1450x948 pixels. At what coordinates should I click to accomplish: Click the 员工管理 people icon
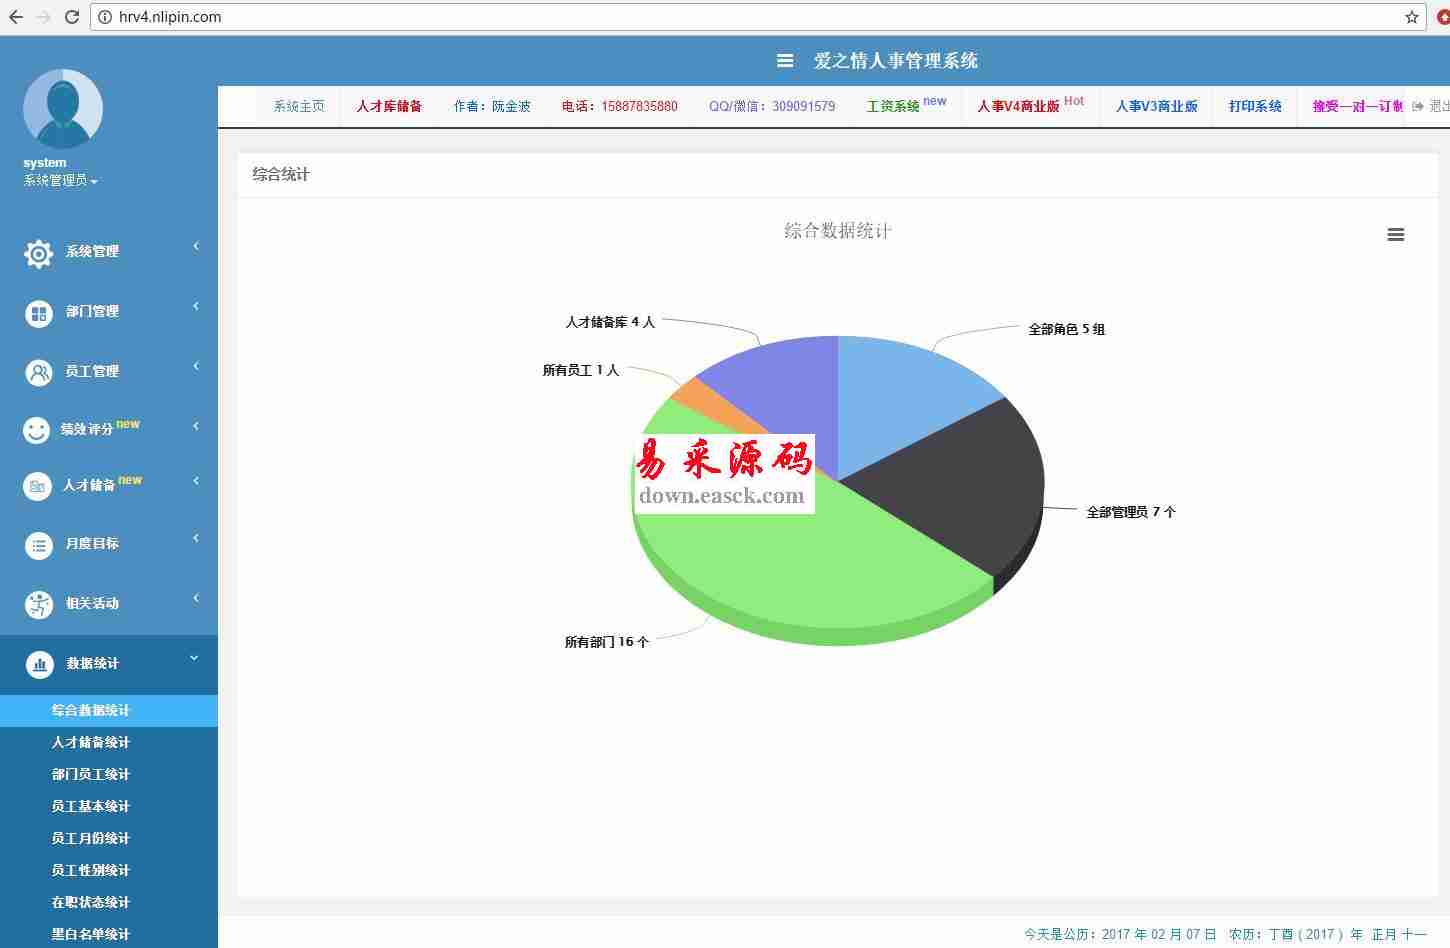coord(38,373)
